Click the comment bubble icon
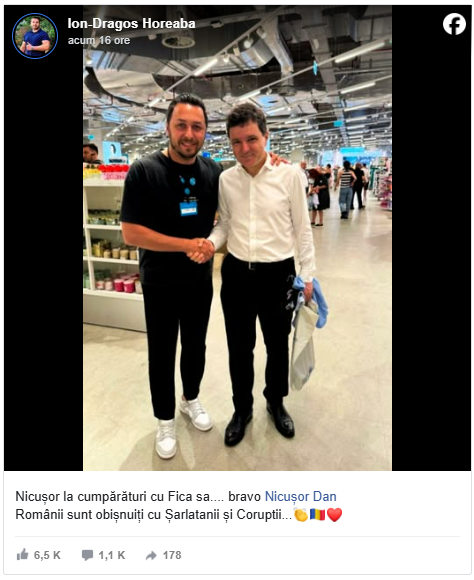This screenshot has width=474, height=580. click(87, 555)
